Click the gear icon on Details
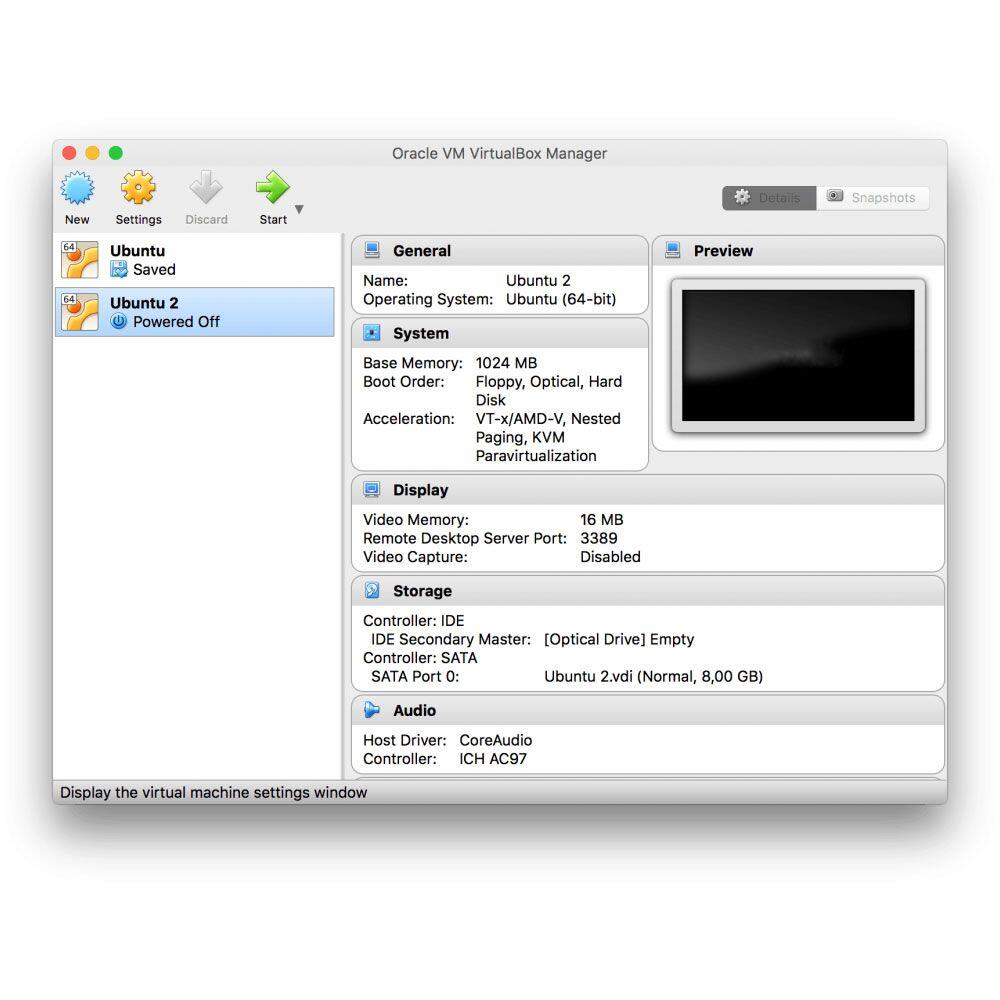Image resolution: width=1000 pixels, height=1000 pixels. [742, 197]
